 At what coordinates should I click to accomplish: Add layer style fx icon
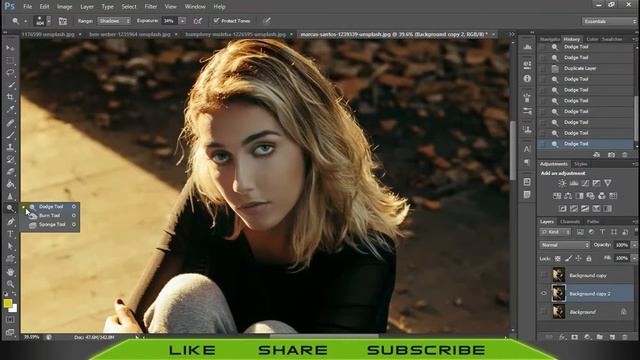pyautogui.click(x=562, y=337)
